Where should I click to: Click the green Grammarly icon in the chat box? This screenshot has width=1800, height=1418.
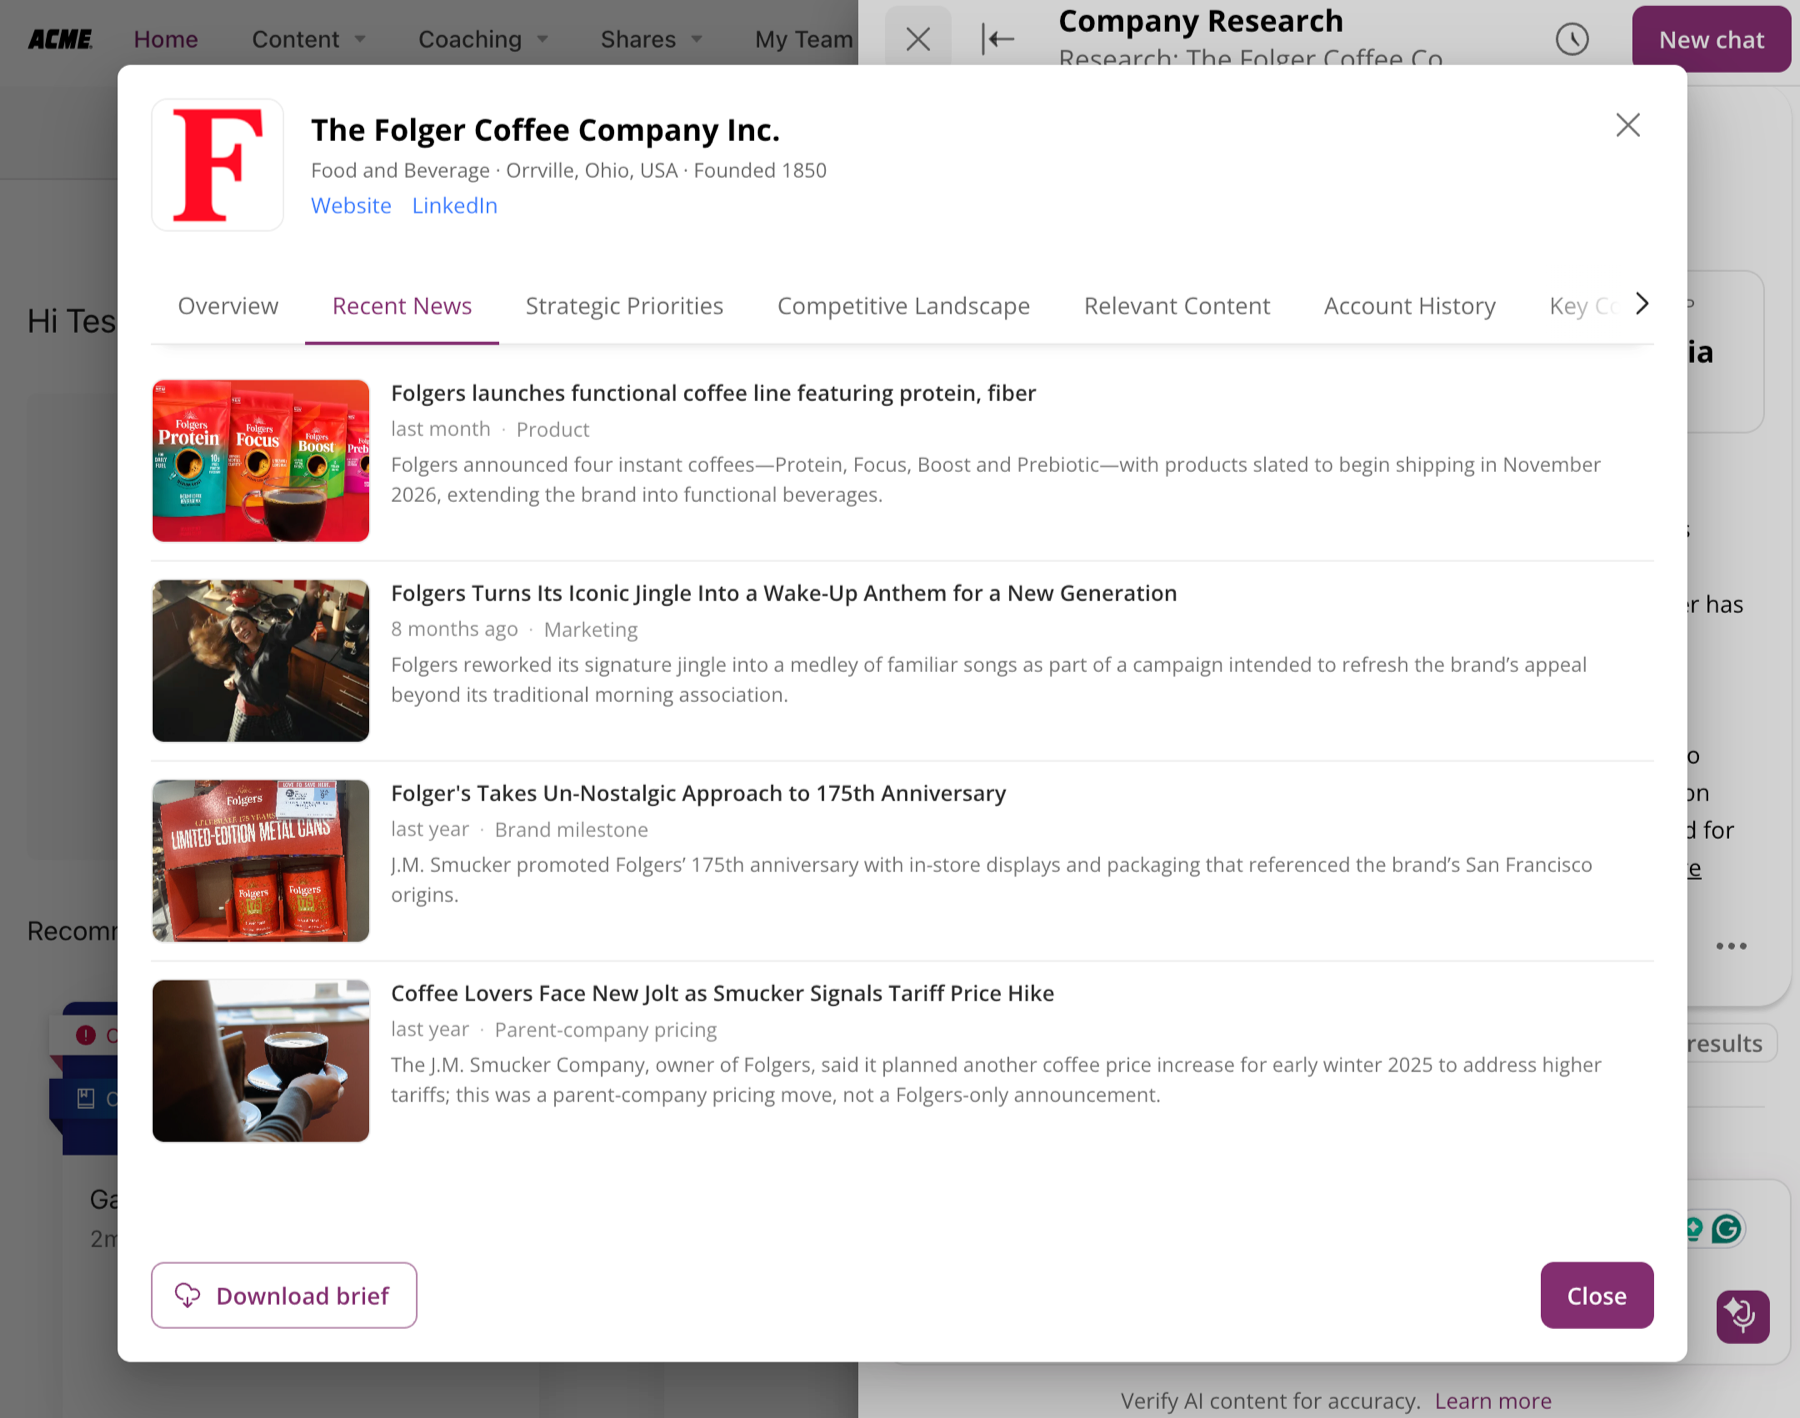(x=1726, y=1229)
